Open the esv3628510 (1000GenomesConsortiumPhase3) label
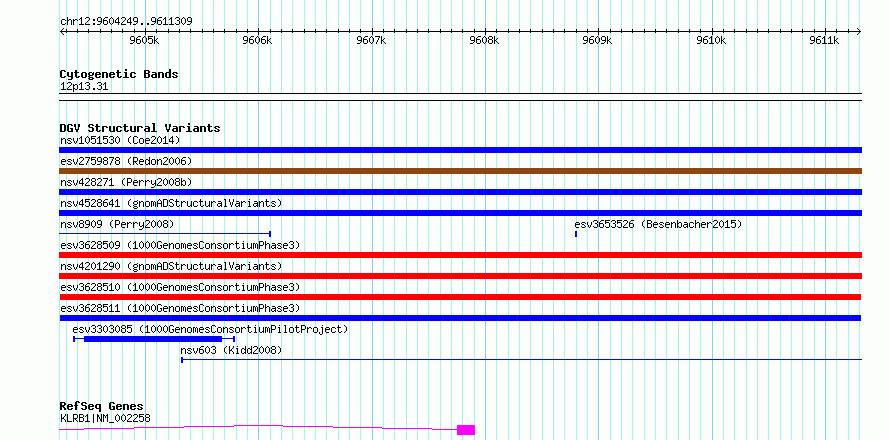 180,287
